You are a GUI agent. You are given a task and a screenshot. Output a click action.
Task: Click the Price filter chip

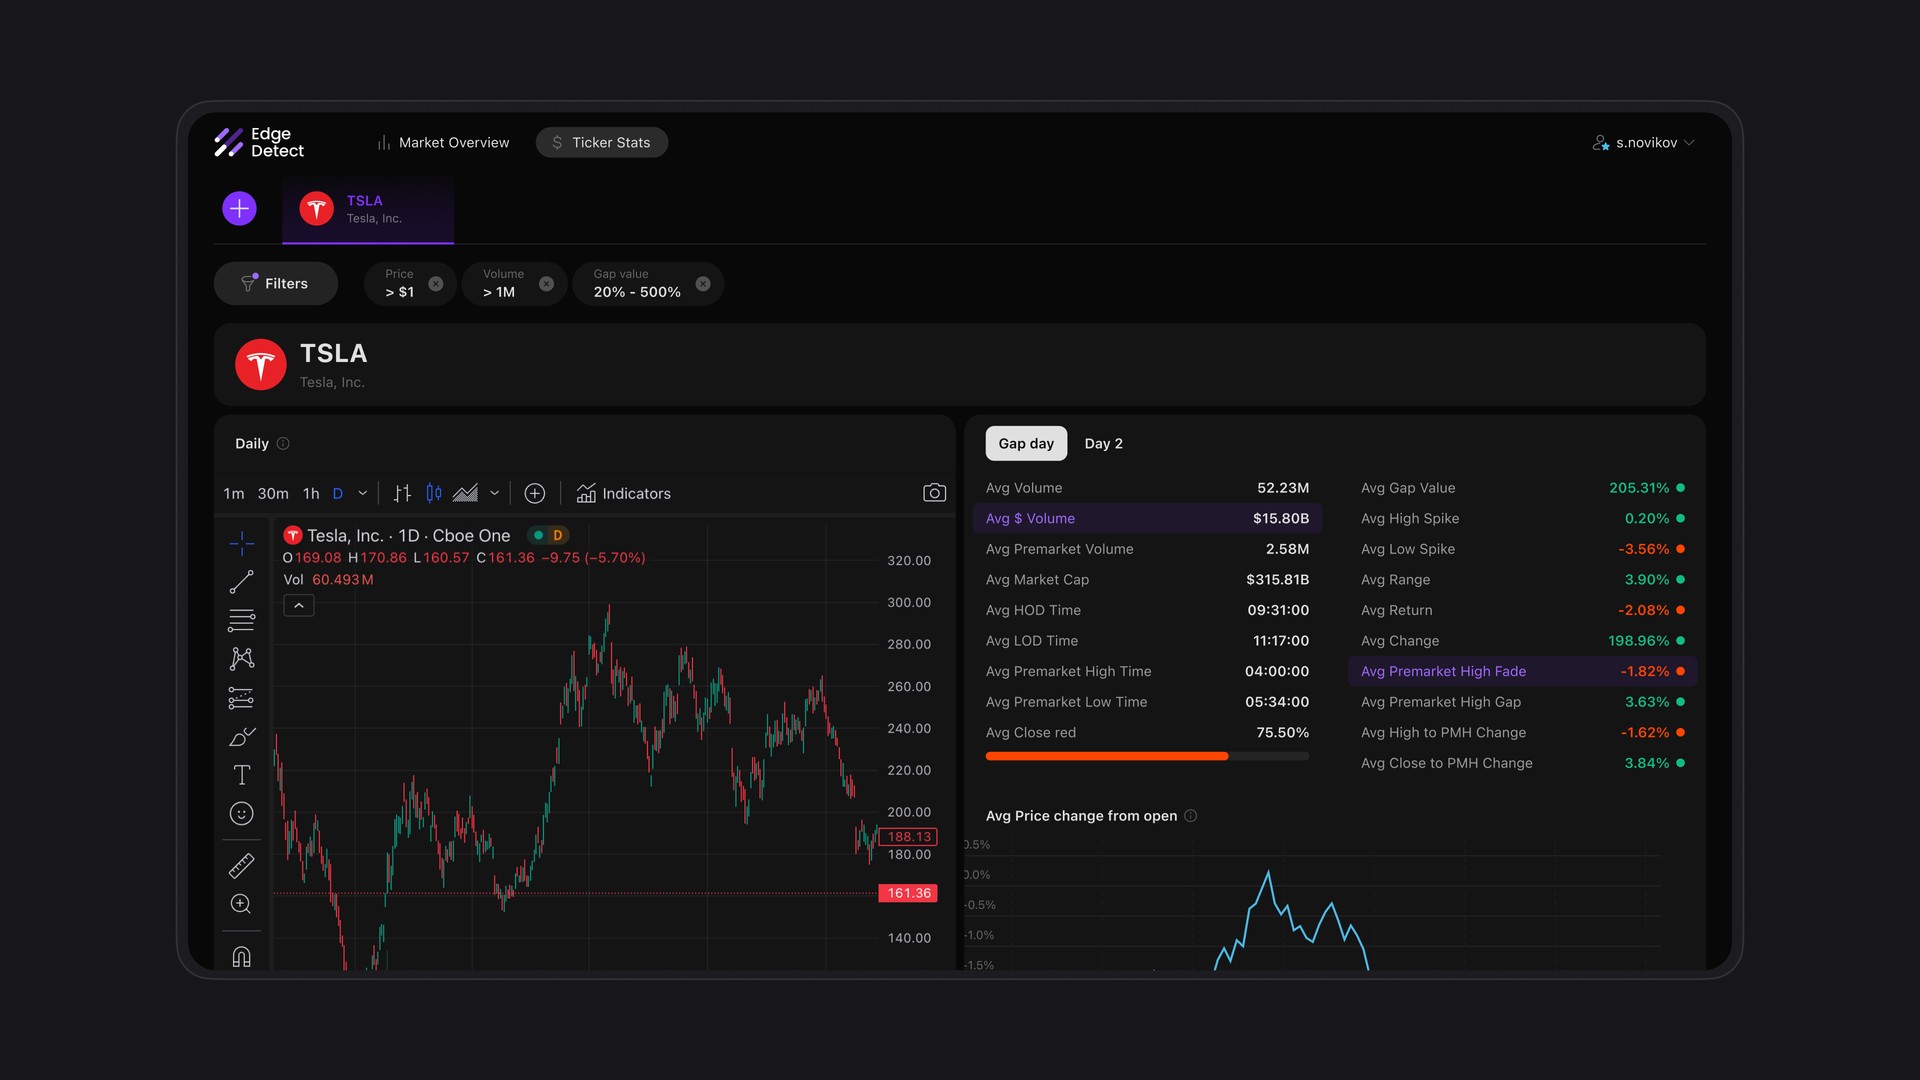coord(410,284)
